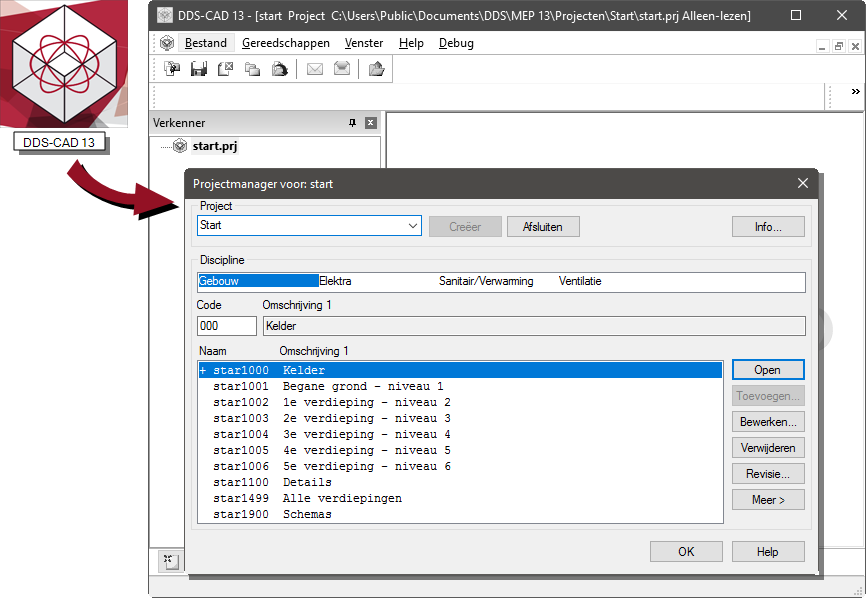Click the stacked copy pages toolbar icon
866x600 pixels.
252,69
